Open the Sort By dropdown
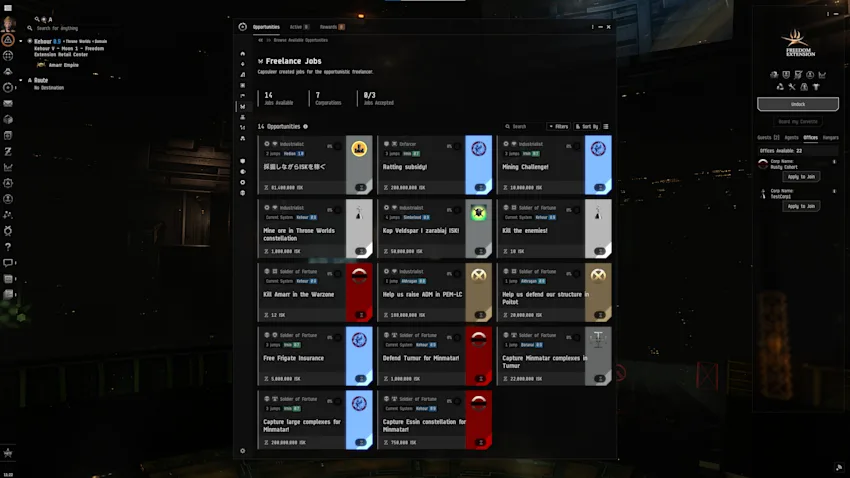 click(x=587, y=126)
